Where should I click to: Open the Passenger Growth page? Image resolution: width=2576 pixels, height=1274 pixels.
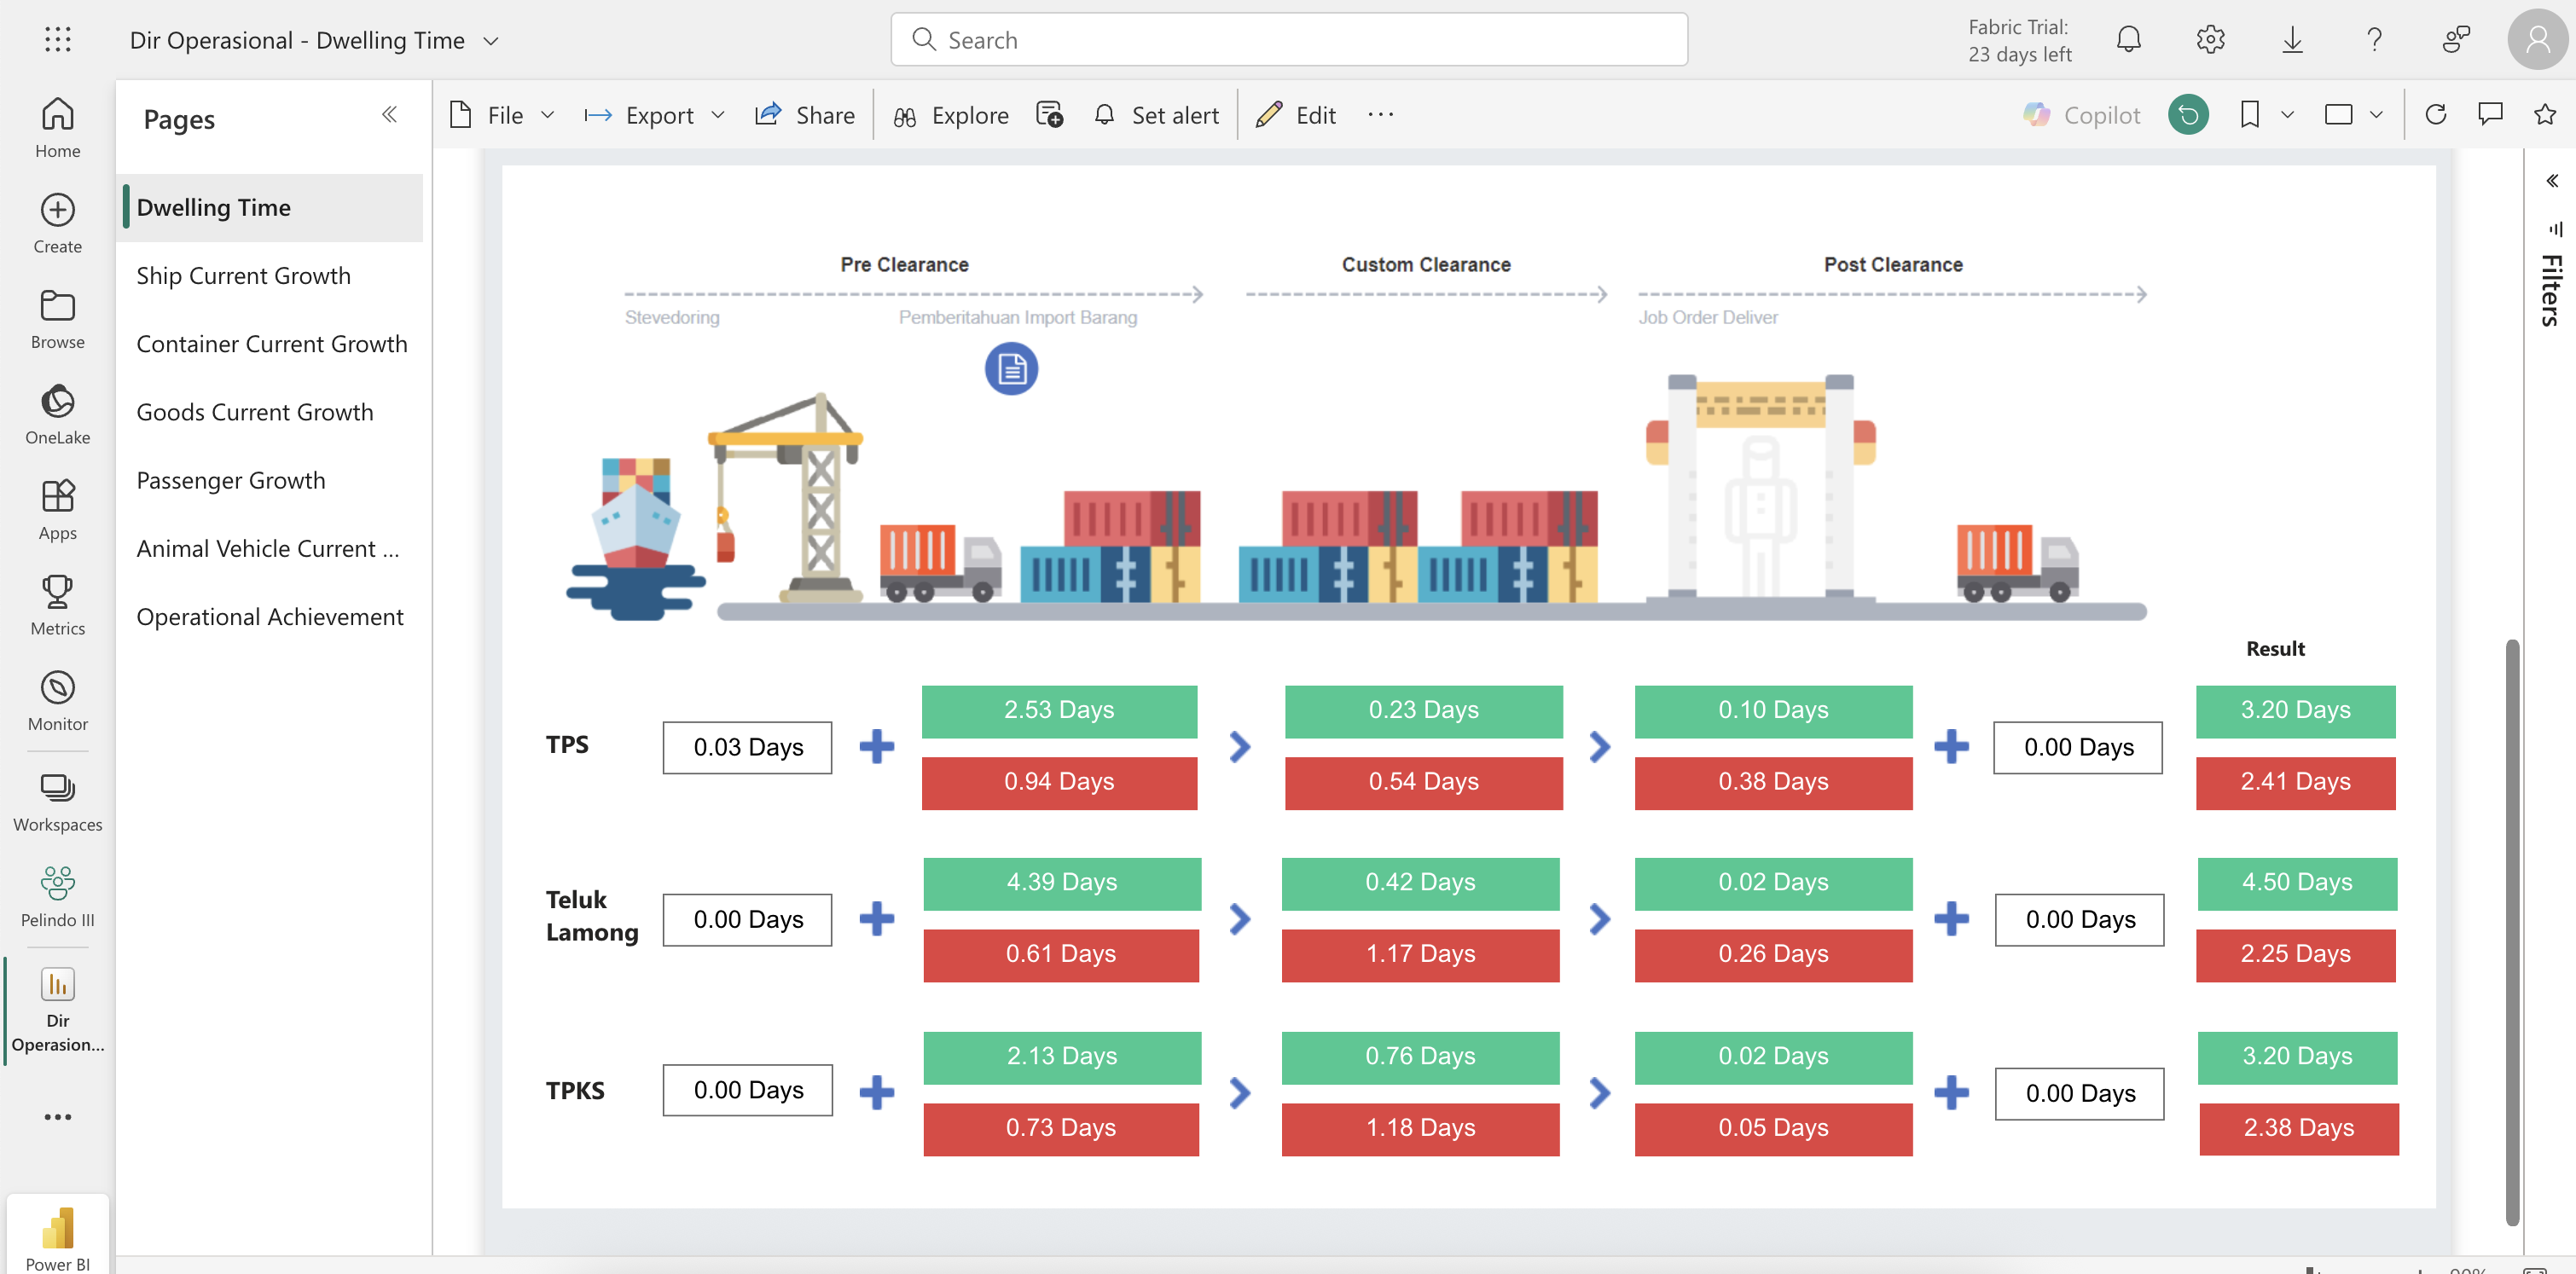(x=231, y=480)
